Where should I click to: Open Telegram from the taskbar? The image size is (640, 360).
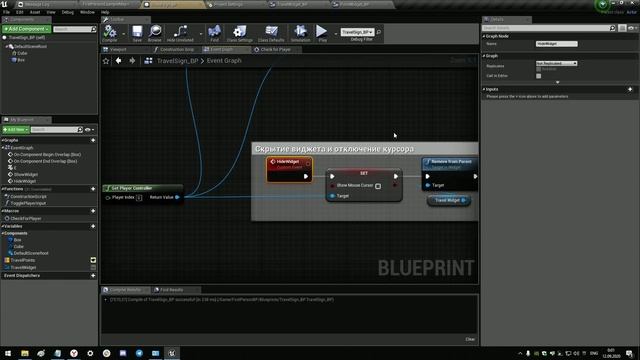tap(139, 353)
